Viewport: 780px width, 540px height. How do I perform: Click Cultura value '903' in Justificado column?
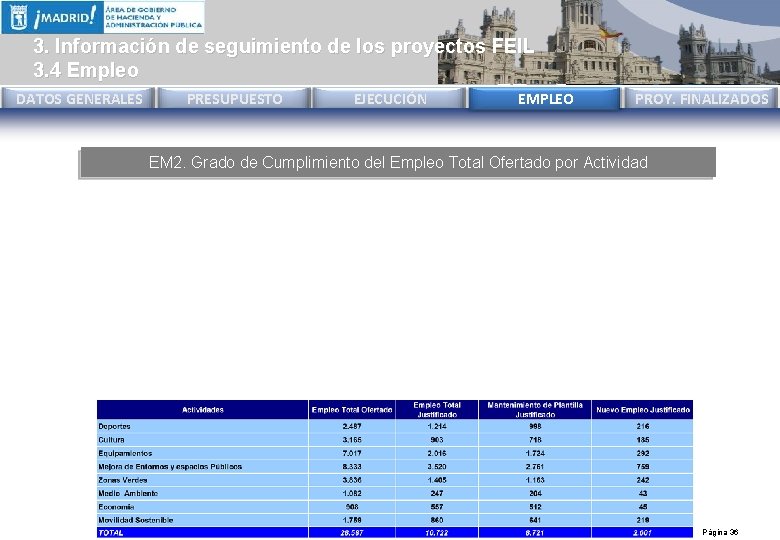tap(437, 440)
